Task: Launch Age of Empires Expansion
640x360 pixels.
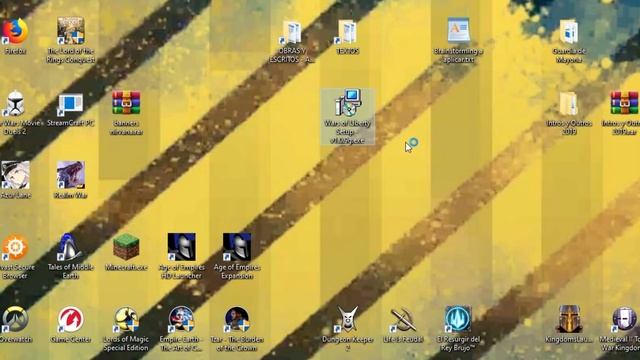Action: click(x=237, y=247)
